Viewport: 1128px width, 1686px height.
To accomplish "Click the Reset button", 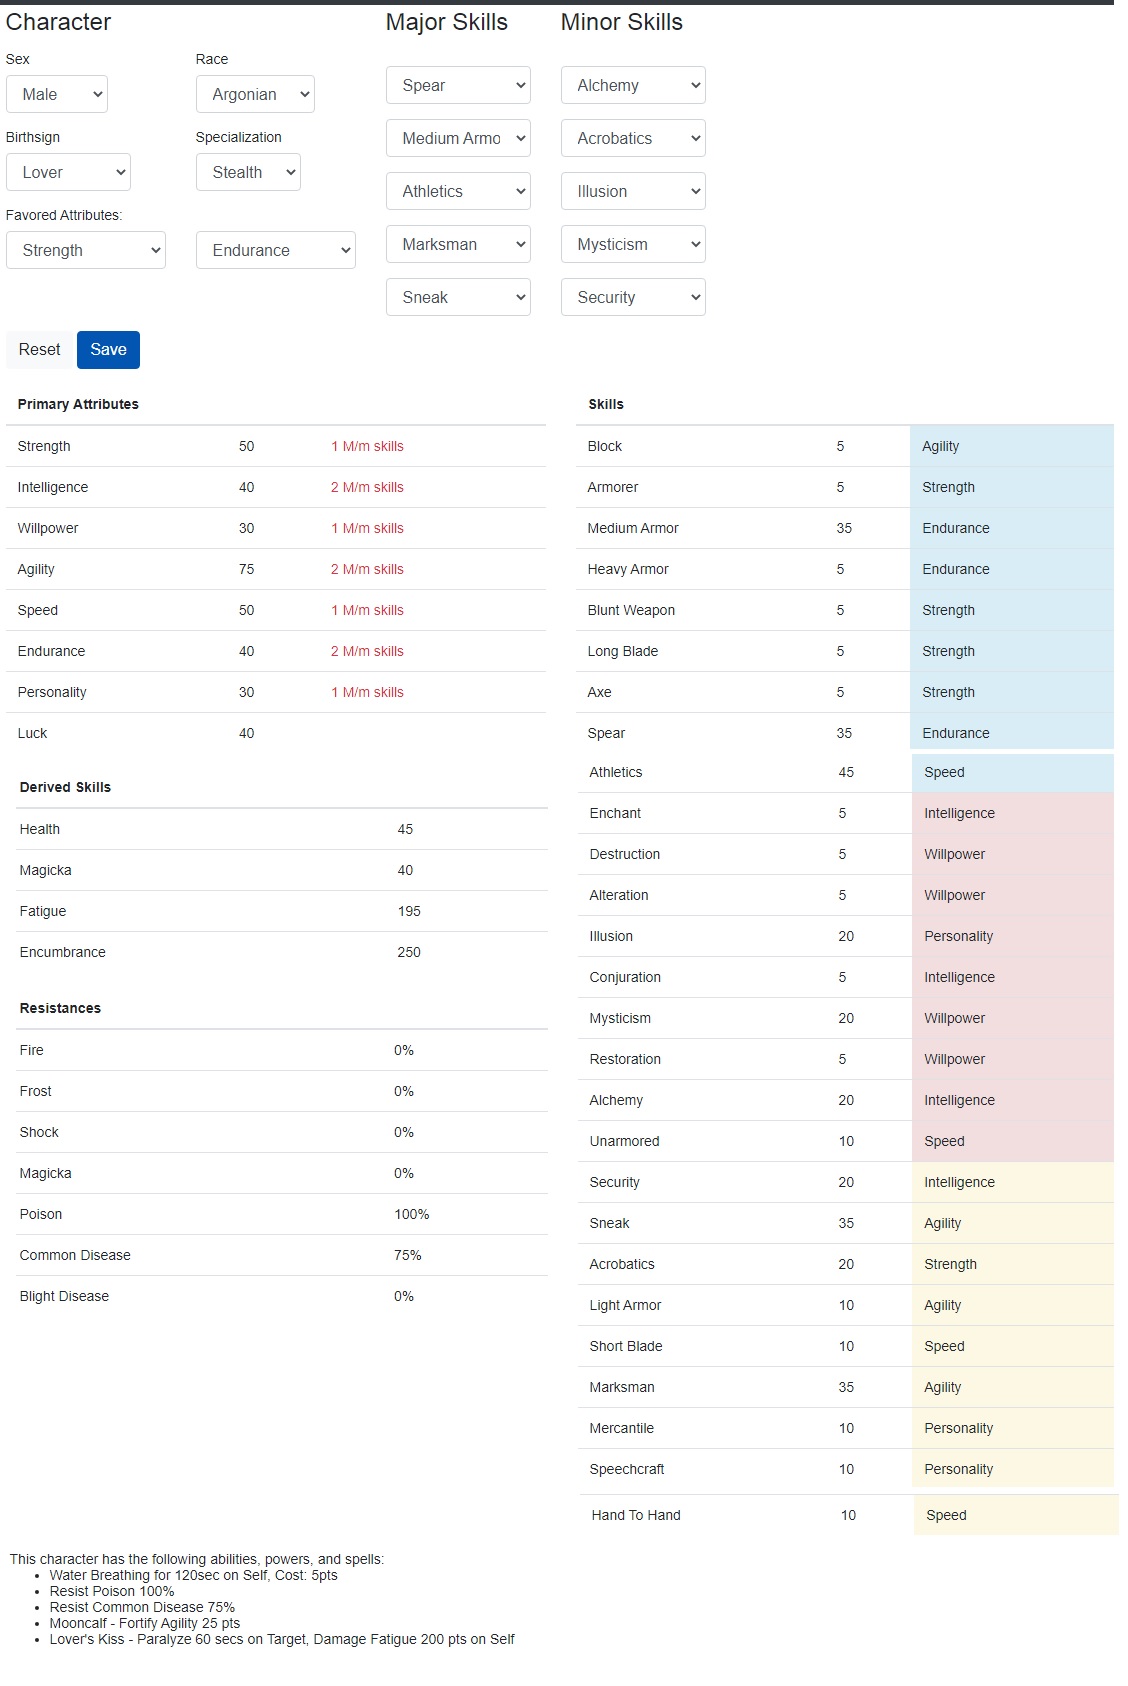I will click(40, 350).
